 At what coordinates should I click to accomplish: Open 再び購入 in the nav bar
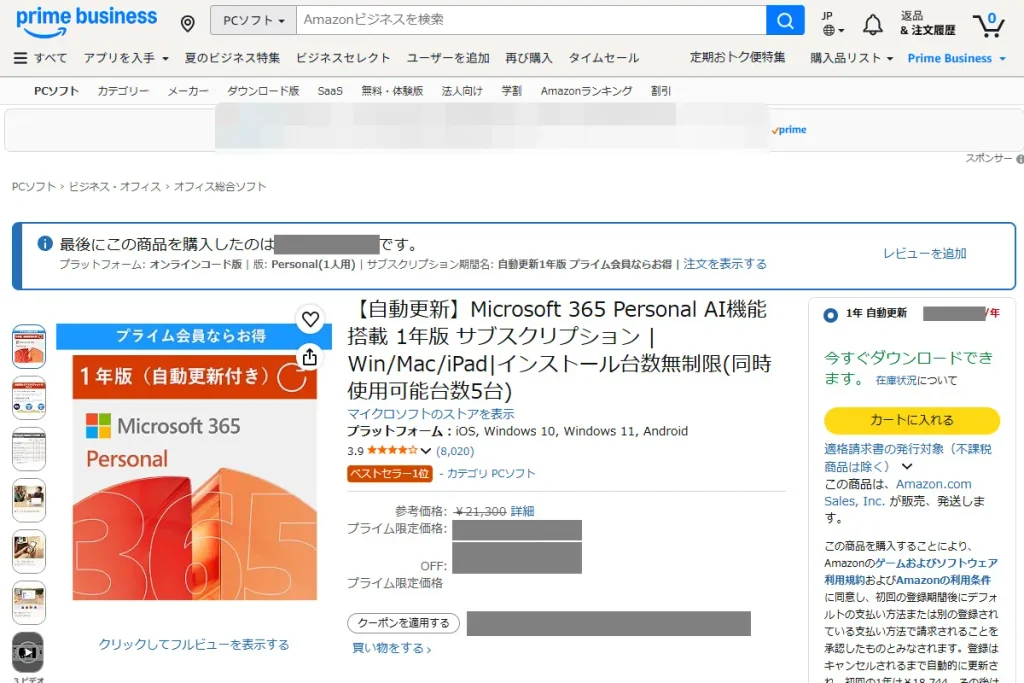point(528,58)
